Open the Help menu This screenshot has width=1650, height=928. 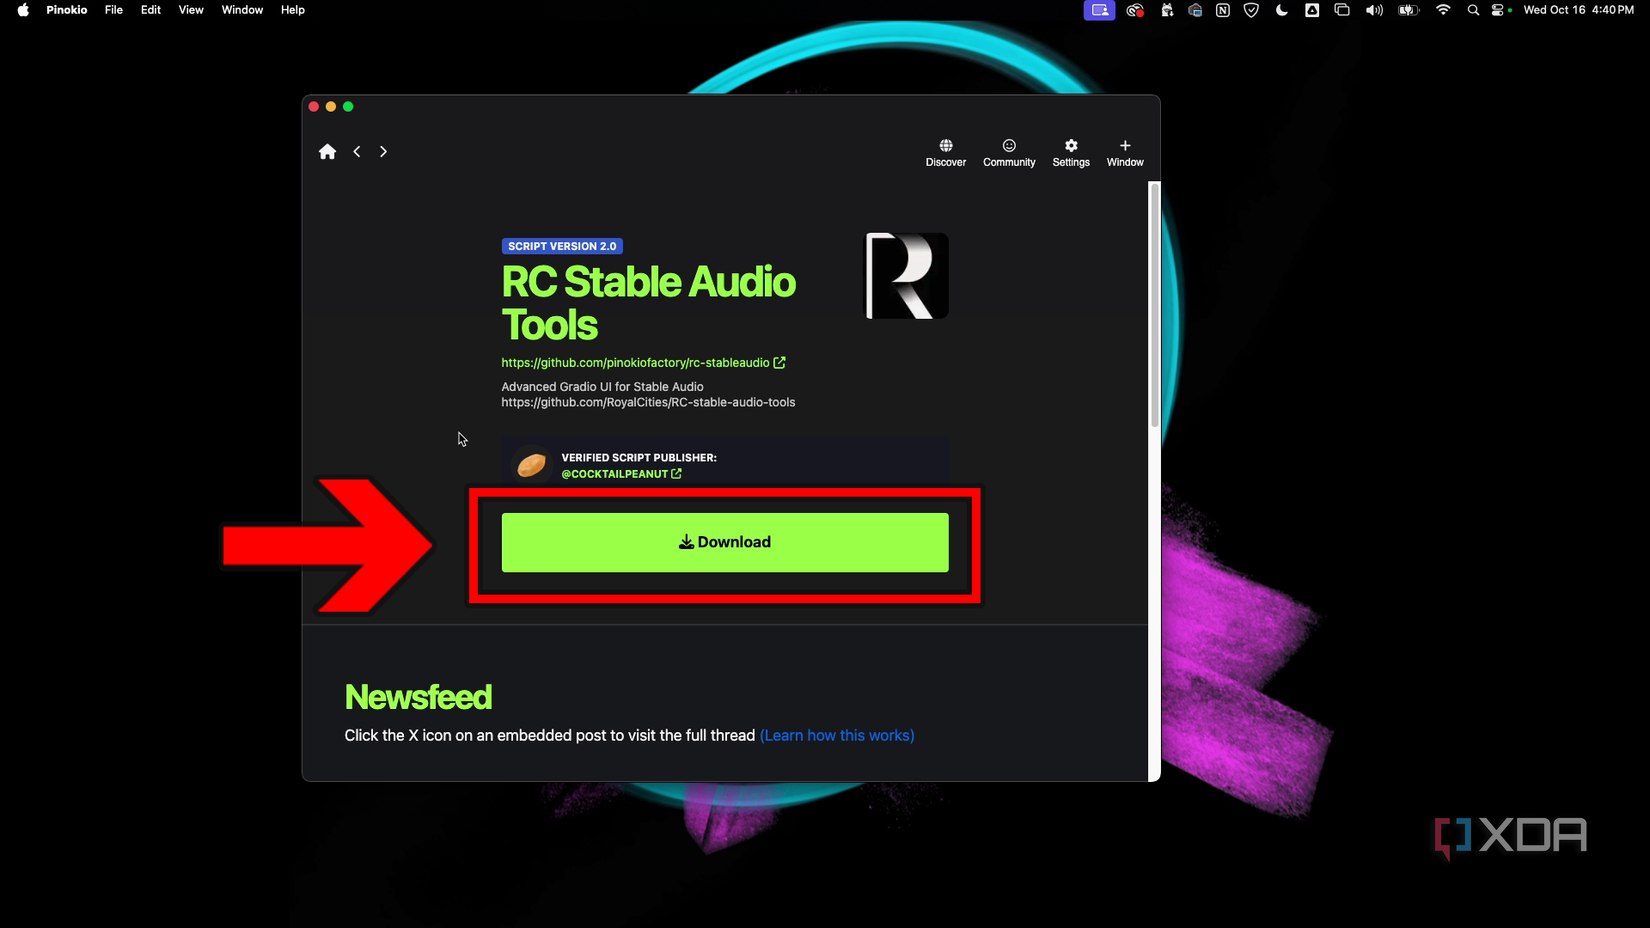tap(293, 10)
